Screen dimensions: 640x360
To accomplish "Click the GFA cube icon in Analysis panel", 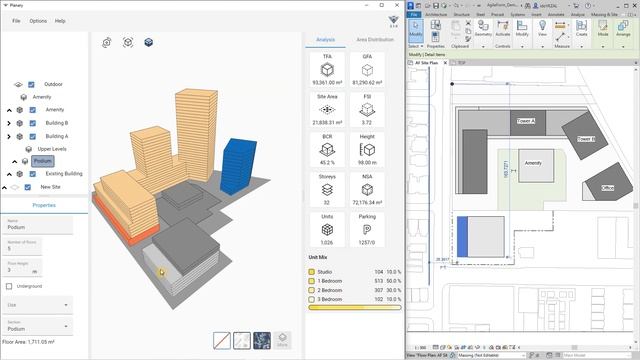I will pos(367,70).
